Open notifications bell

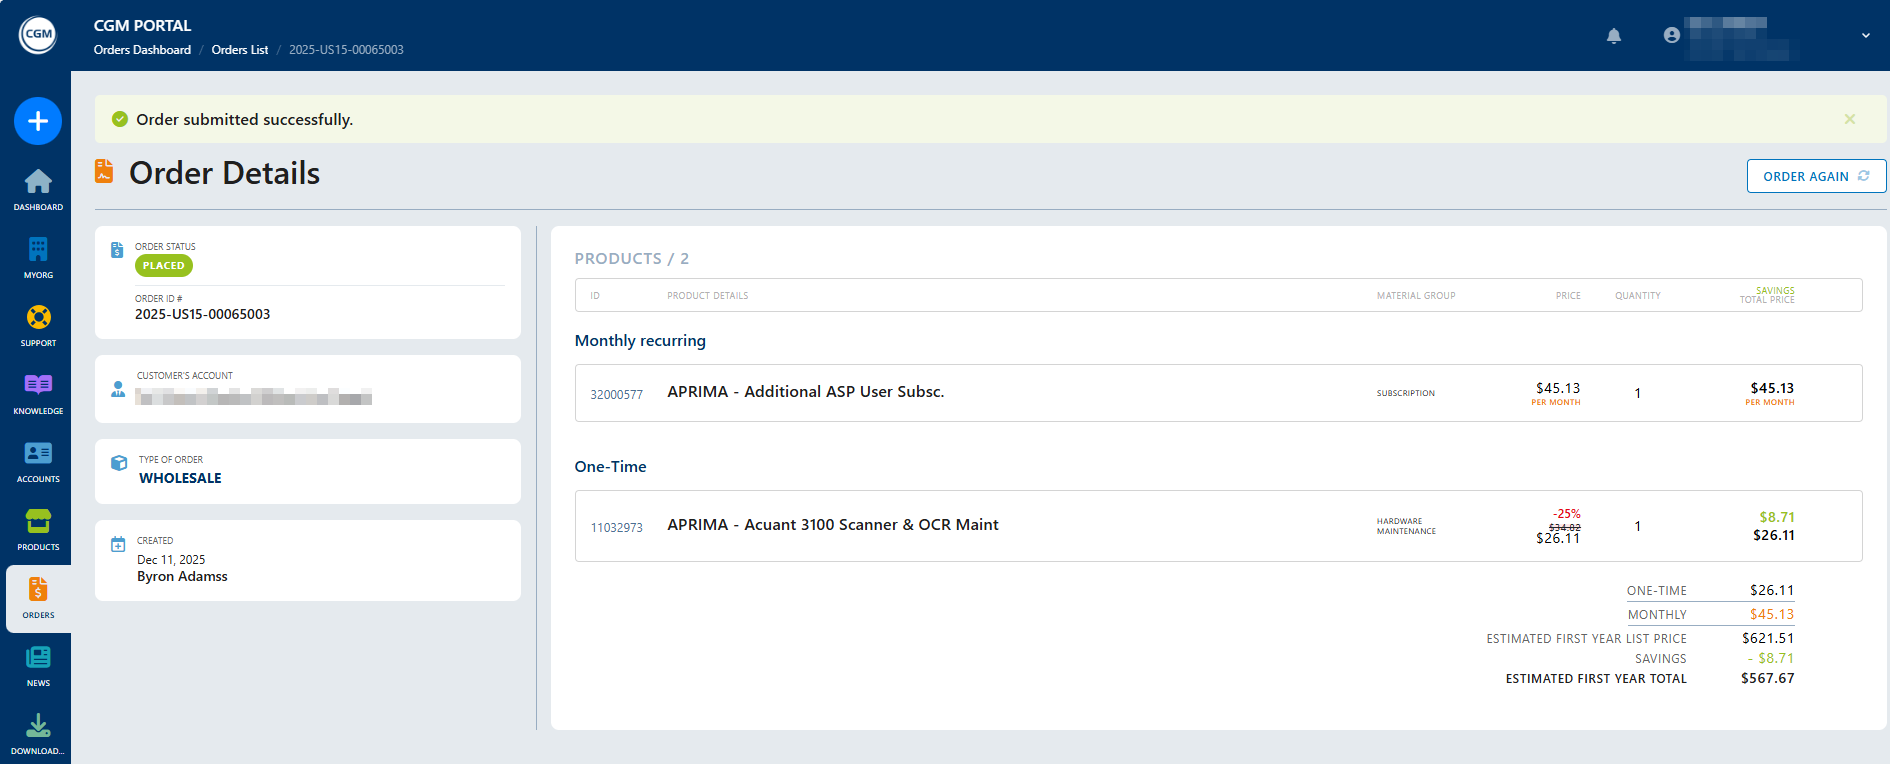tap(1614, 36)
